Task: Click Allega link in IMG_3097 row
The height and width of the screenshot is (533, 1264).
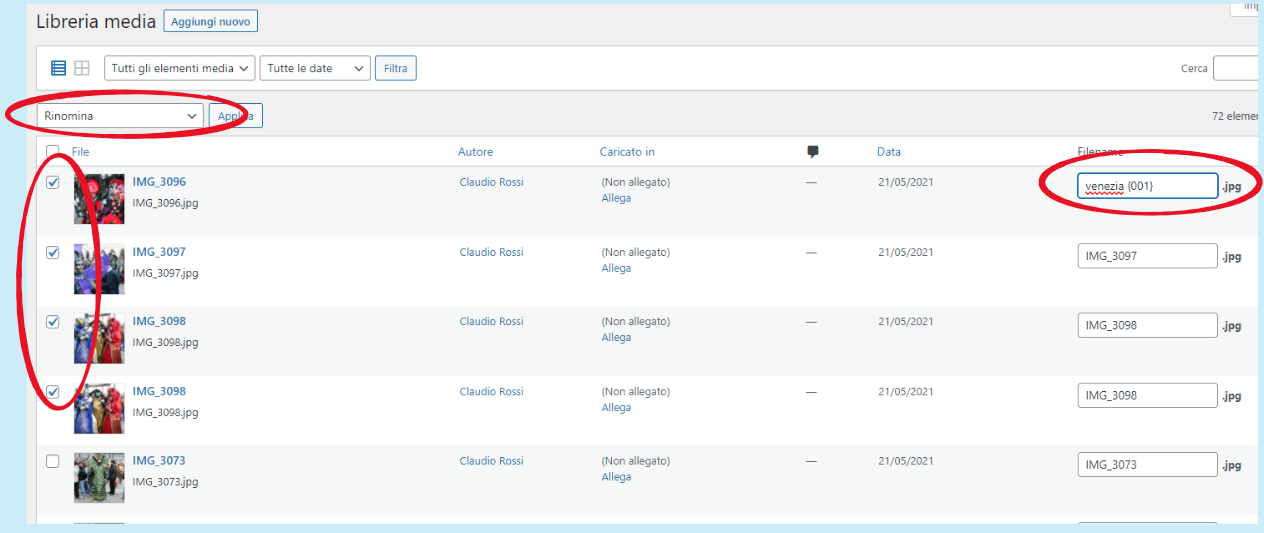Action: tap(616, 268)
